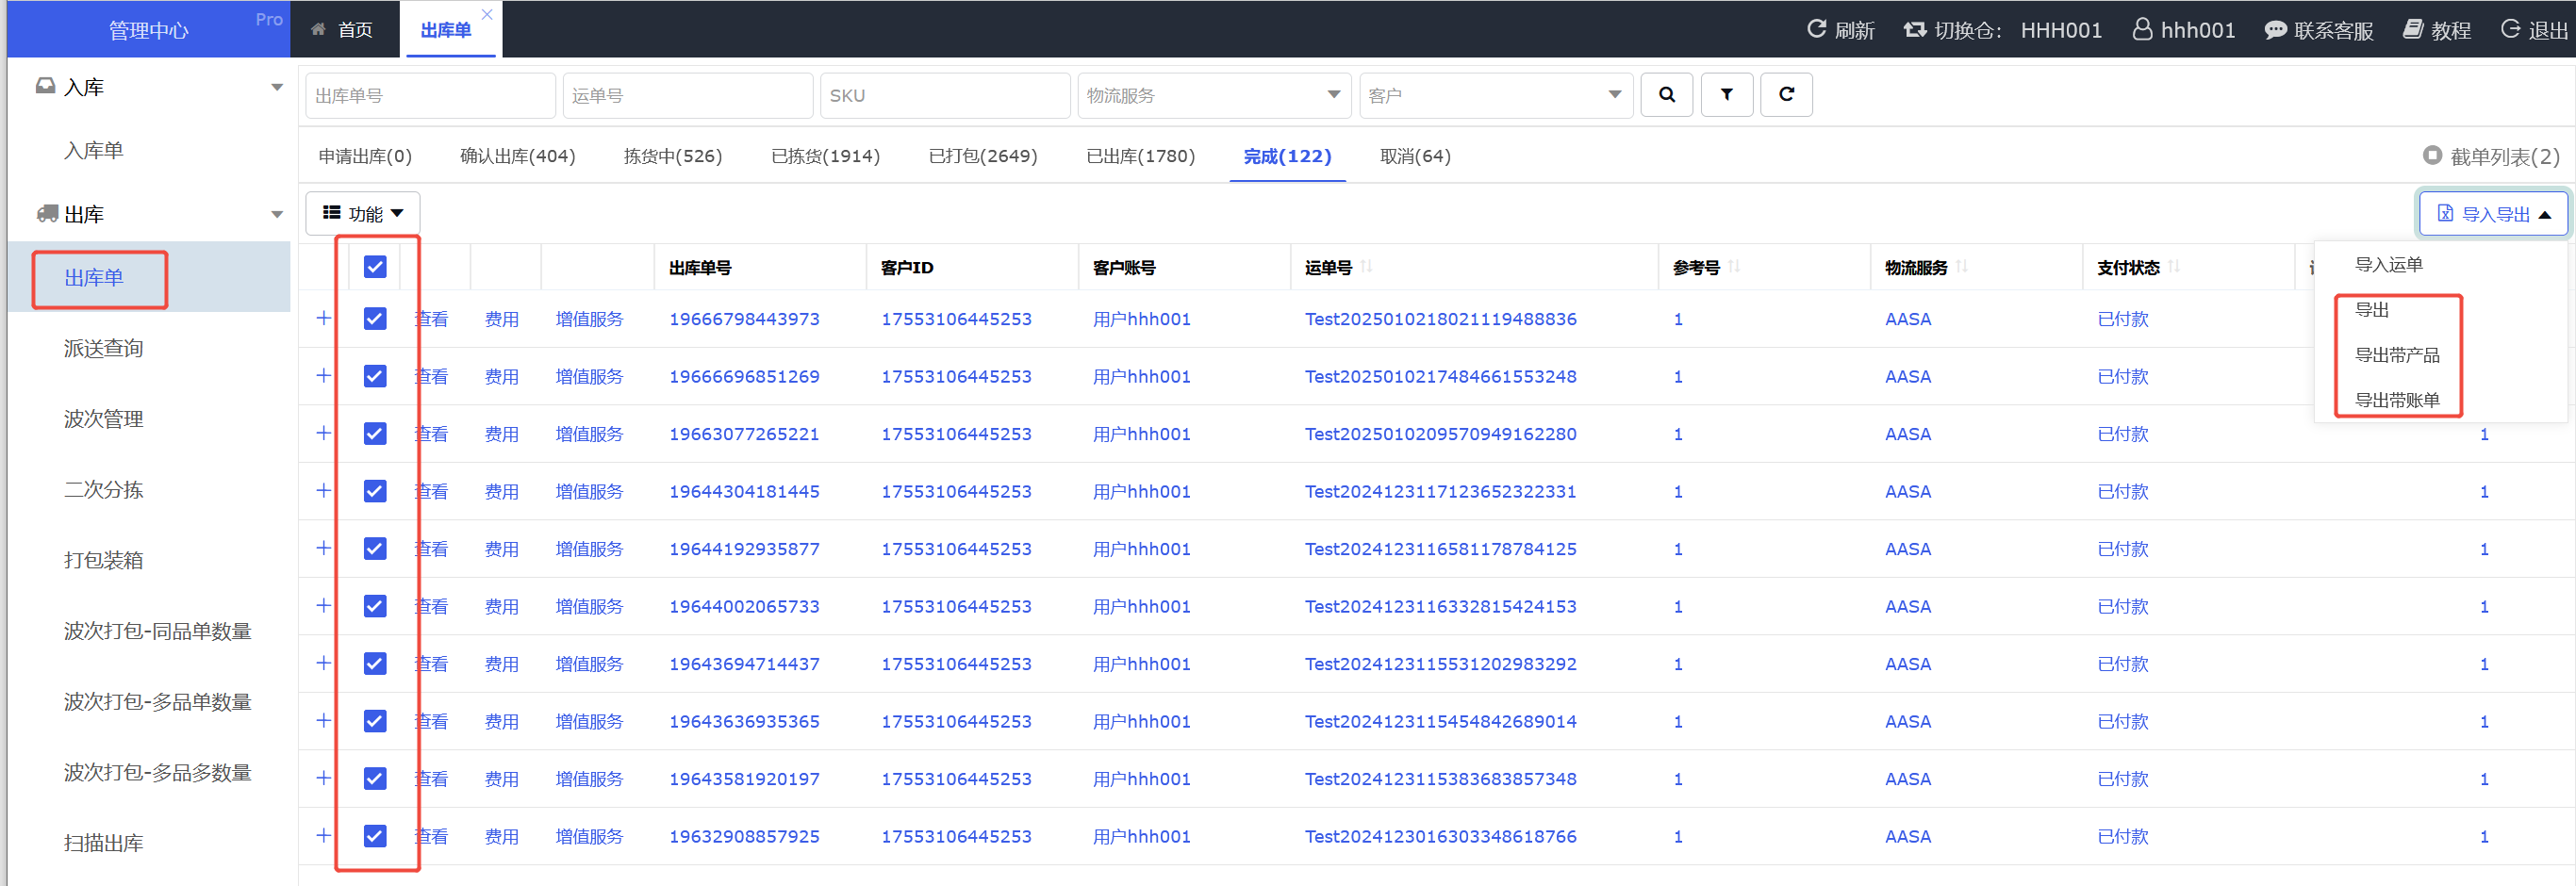Expand row plus for order 19644192935877

pos(323,548)
